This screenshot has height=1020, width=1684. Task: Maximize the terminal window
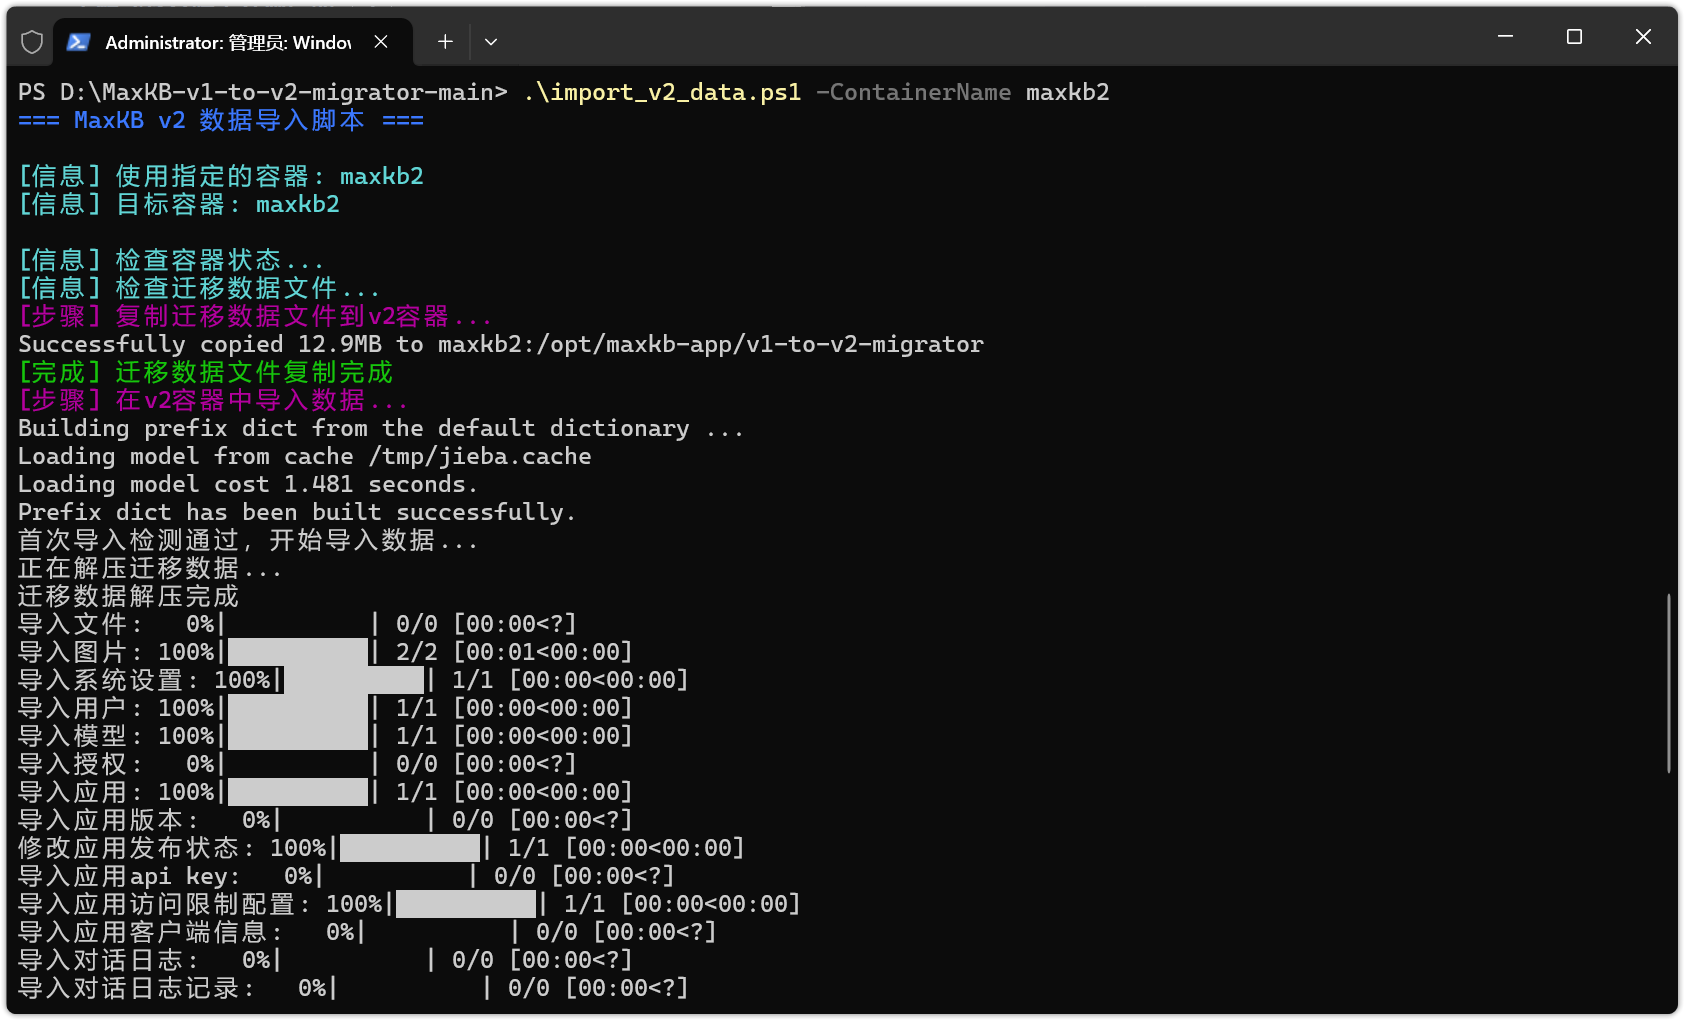1574,37
